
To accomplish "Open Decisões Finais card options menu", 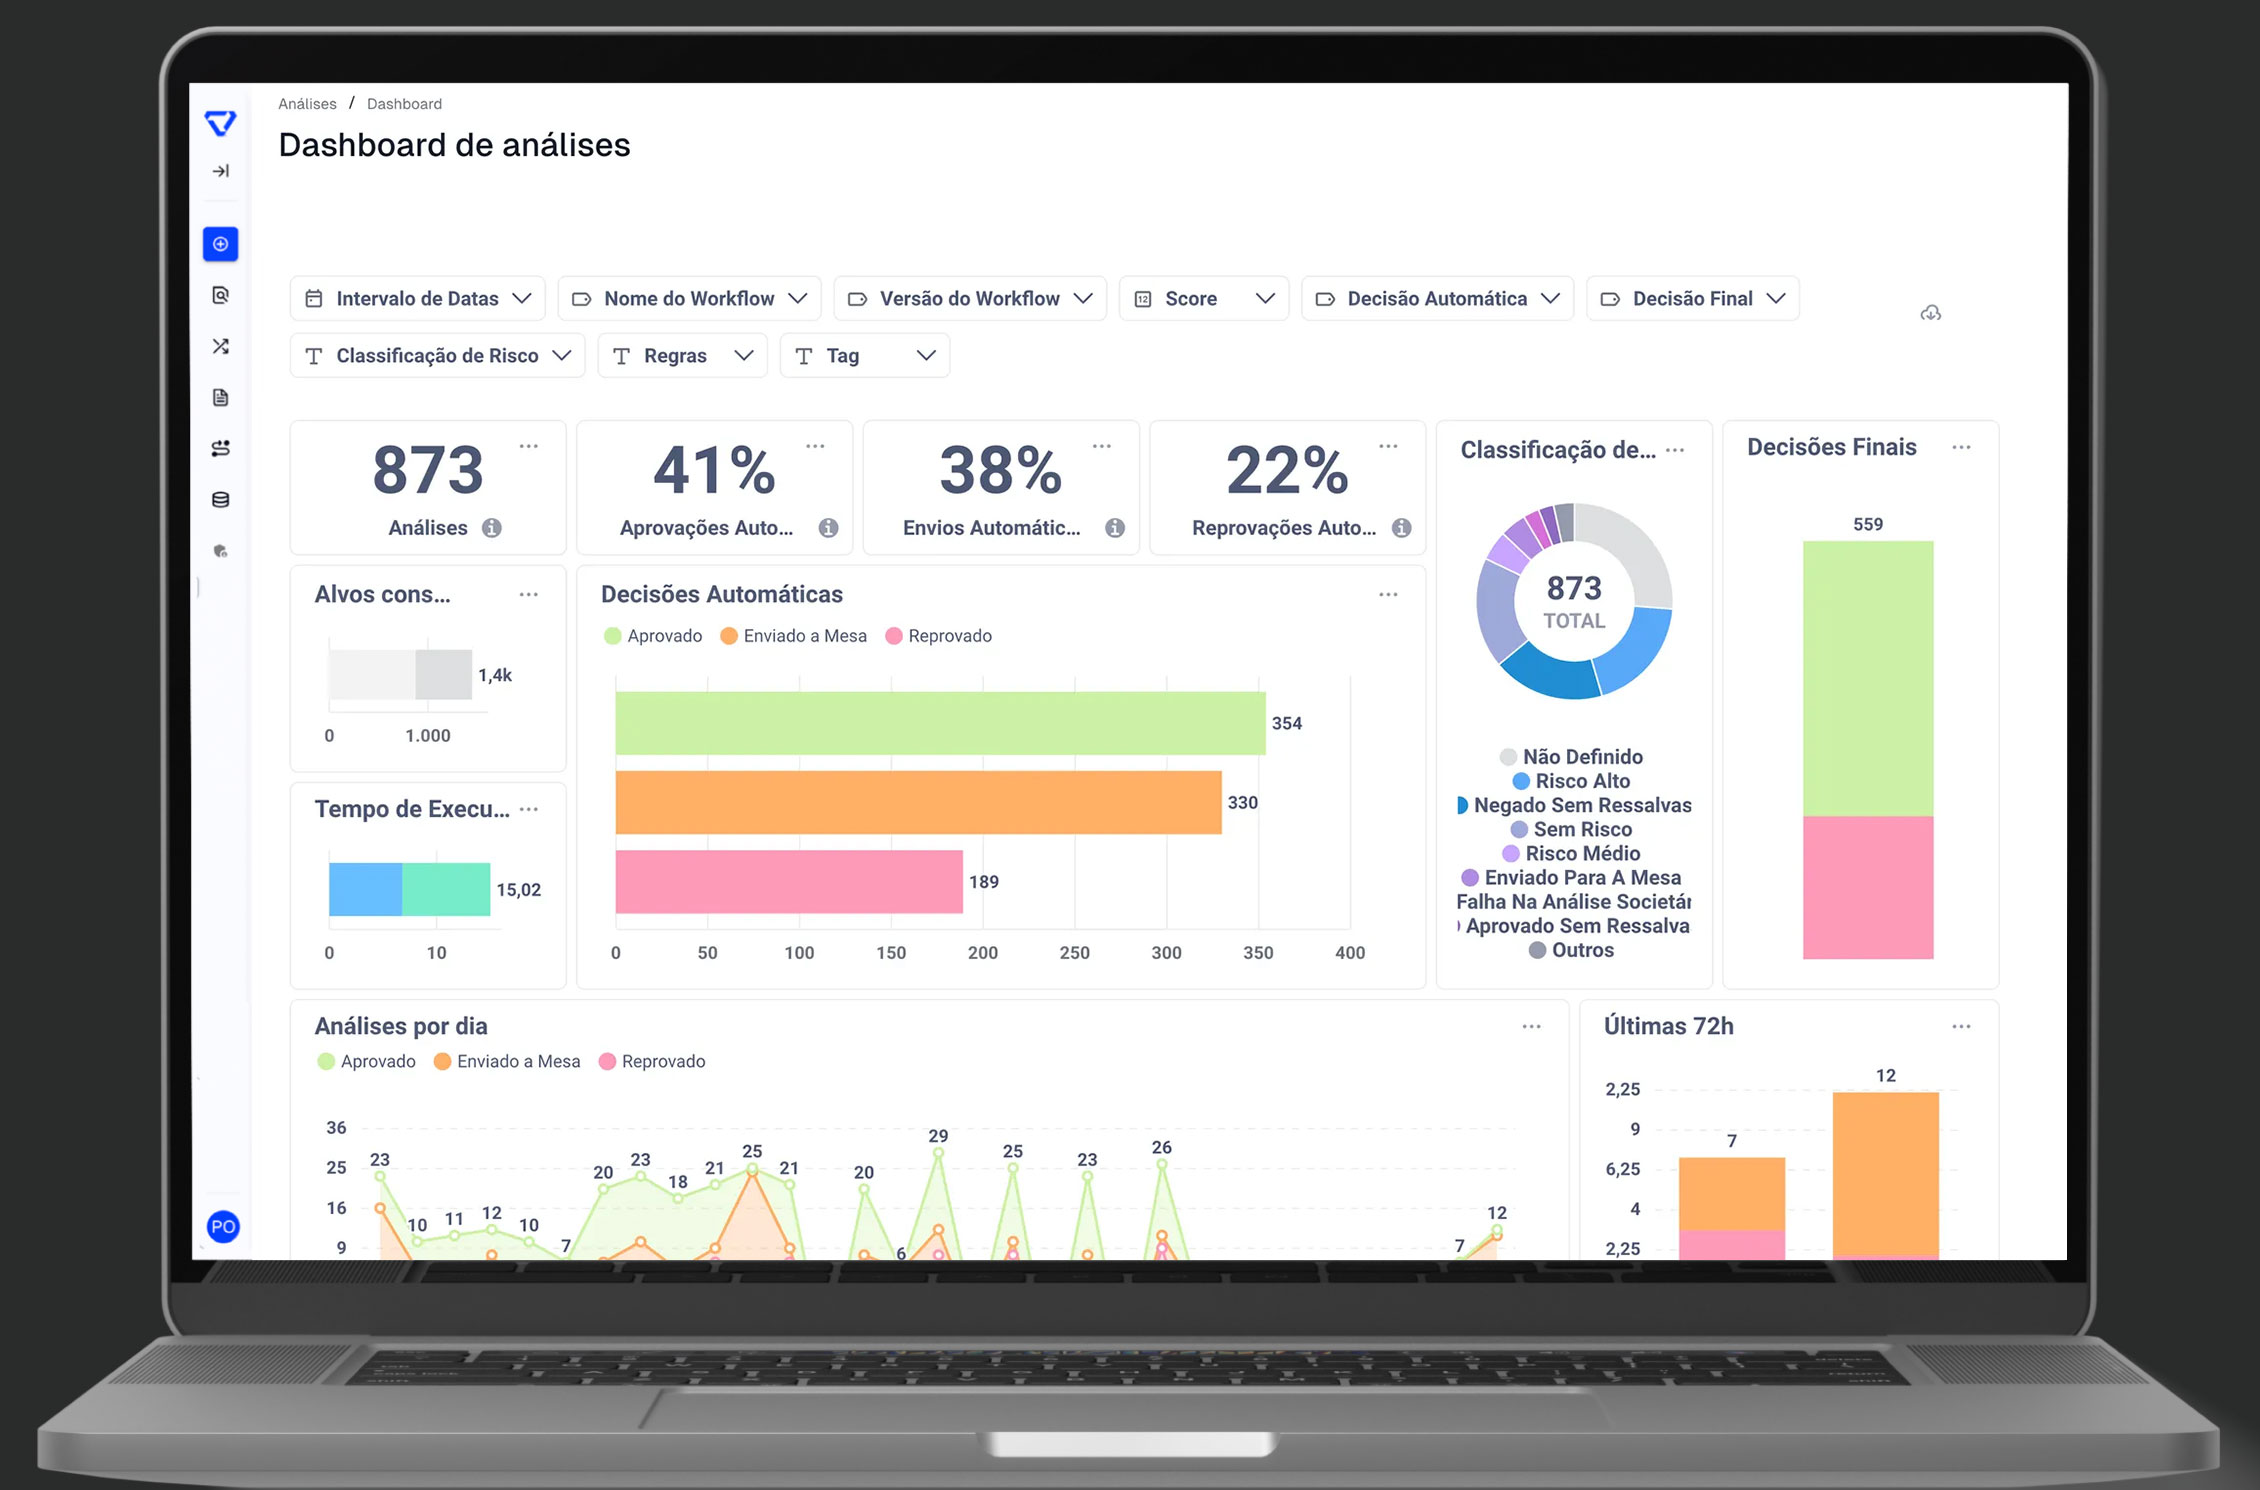I will click(1961, 447).
